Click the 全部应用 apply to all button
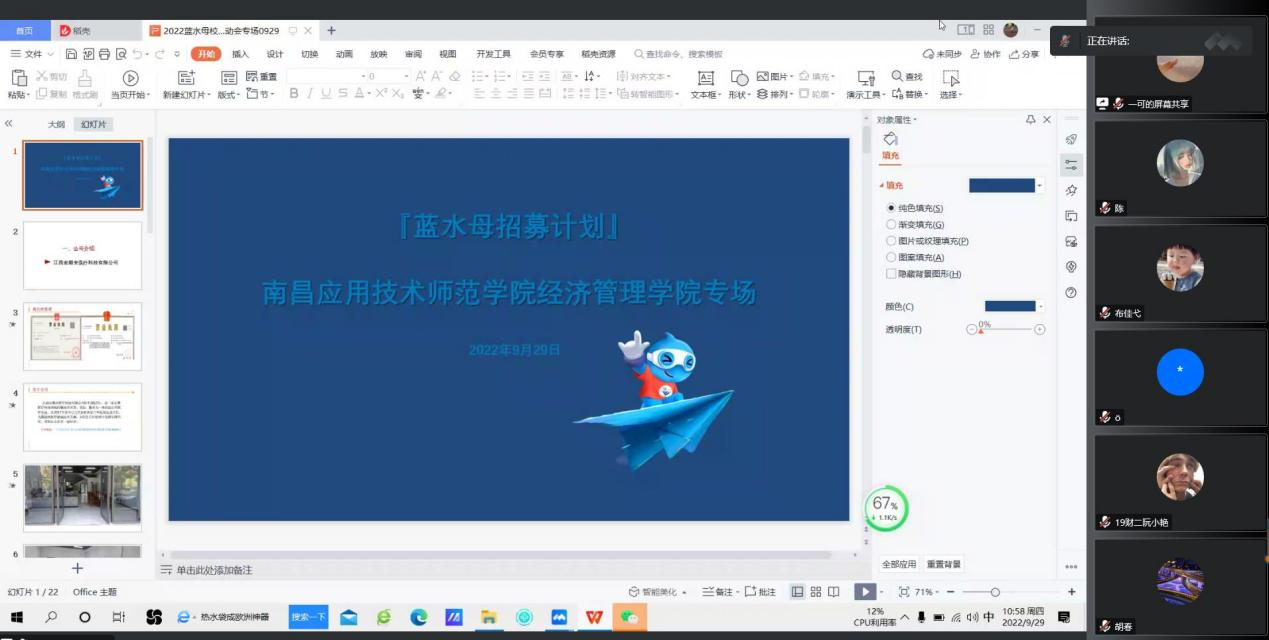 click(899, 565)
